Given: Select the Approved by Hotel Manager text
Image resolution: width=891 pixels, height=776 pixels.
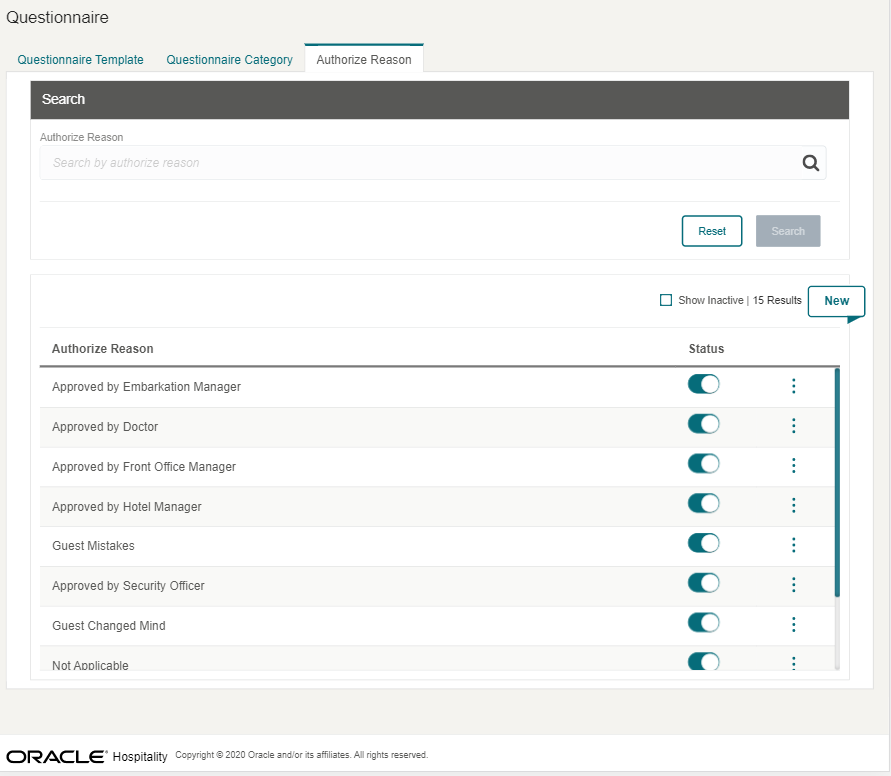Looking at the screenshot, I should (127, 506).
